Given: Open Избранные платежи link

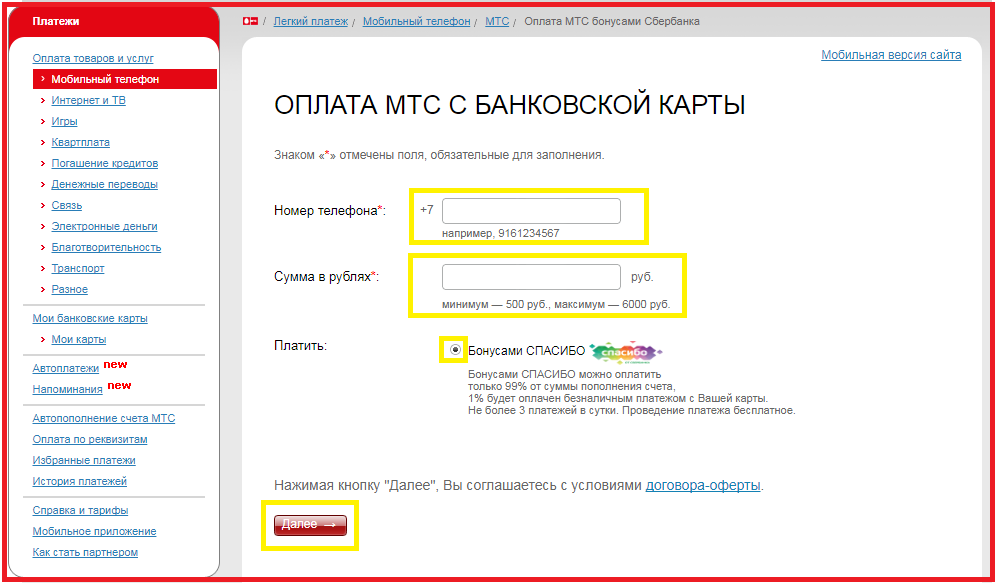Looking at the screenshot, I should (x=84, y=460).
